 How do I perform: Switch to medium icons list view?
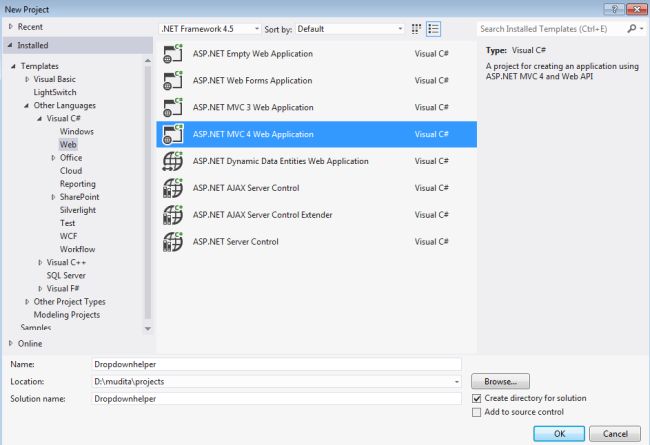tap(433, 29)
